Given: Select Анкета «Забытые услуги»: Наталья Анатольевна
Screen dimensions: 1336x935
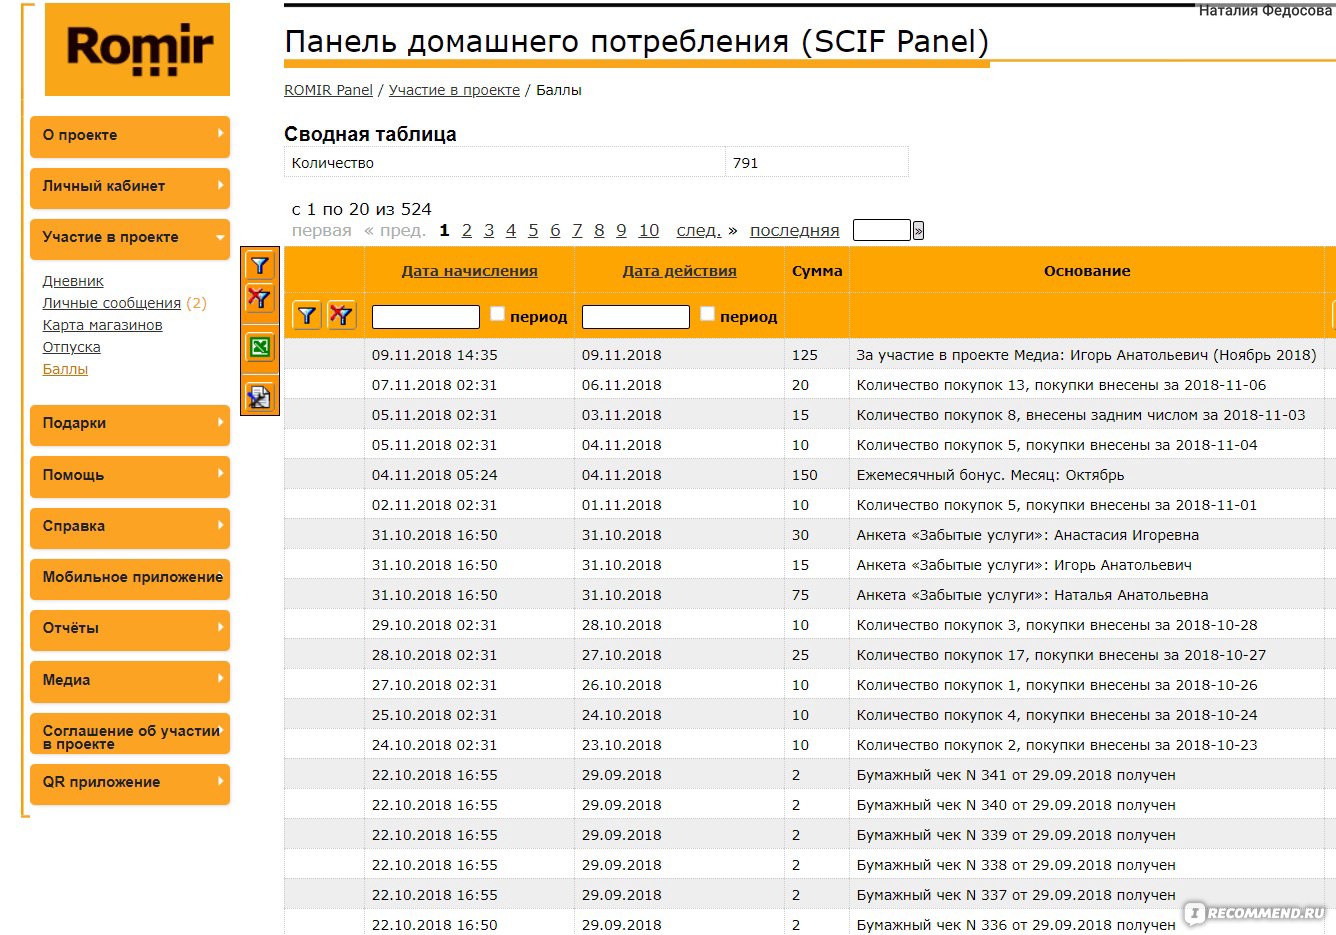Looking at the screenshot, I should 1032,595.
